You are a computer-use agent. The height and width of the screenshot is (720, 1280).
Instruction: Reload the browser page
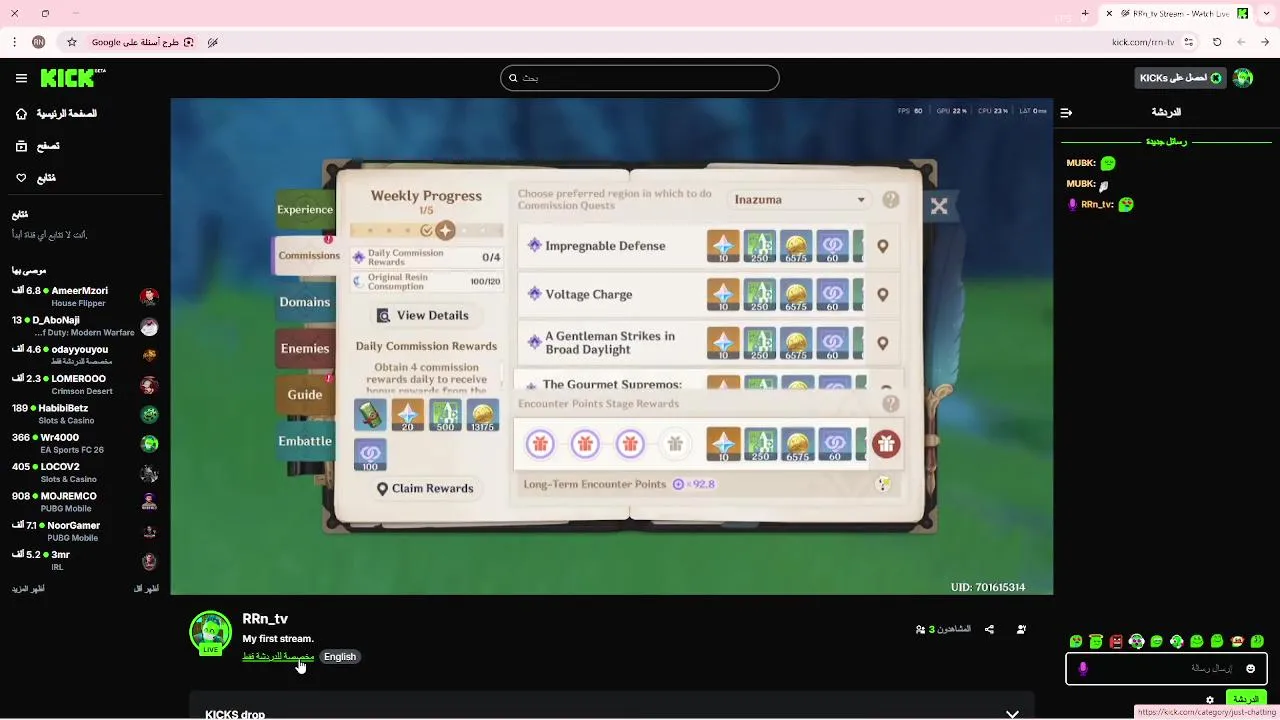[x=1217, y=42]
